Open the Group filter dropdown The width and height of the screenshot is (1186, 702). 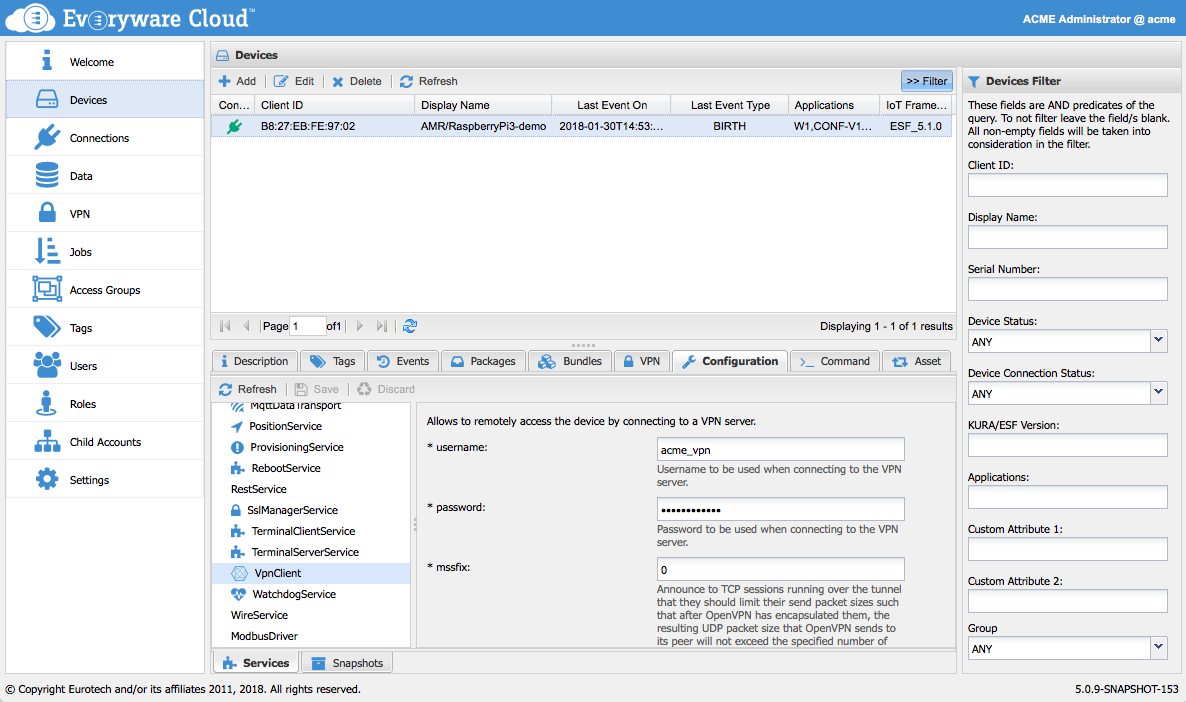pyautogui.click(x=1159, y=648)
